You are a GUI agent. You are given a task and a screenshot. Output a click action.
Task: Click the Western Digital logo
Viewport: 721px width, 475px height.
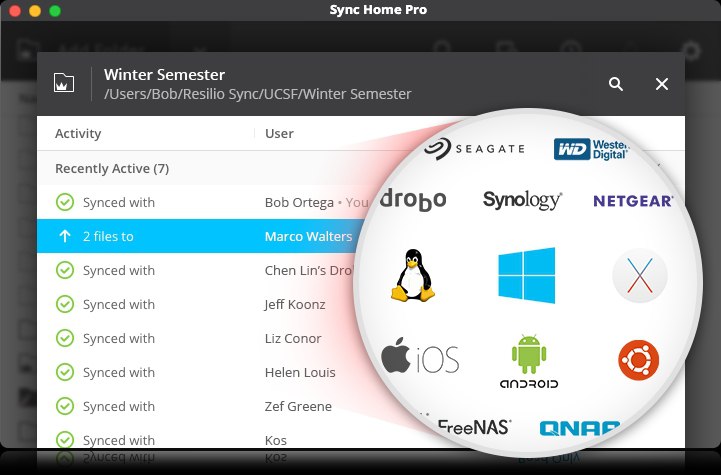[x=591, y=149]
